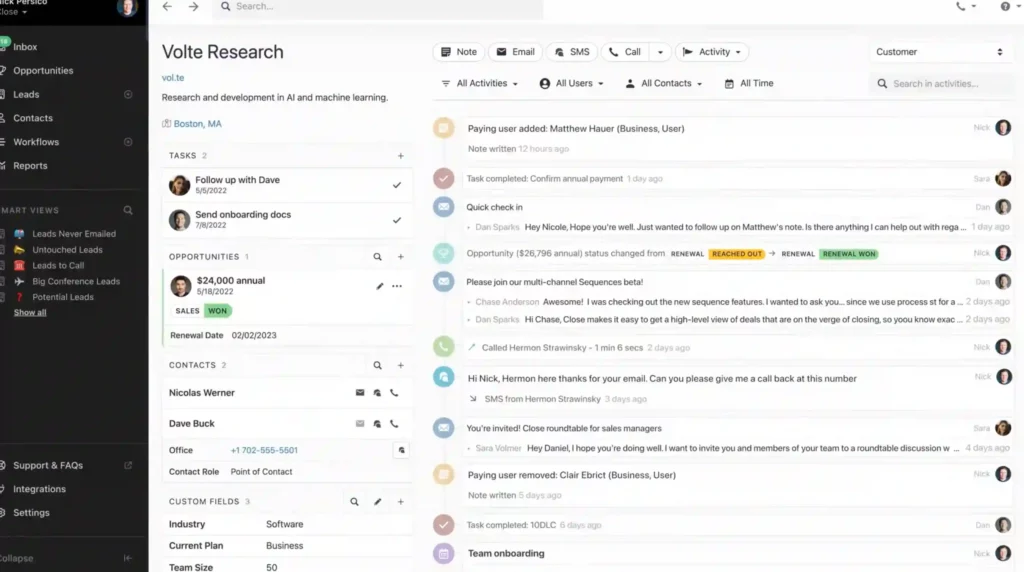
Task: Open the three-dot menu on the $24,000 opportunity
Action: [397, 286]
